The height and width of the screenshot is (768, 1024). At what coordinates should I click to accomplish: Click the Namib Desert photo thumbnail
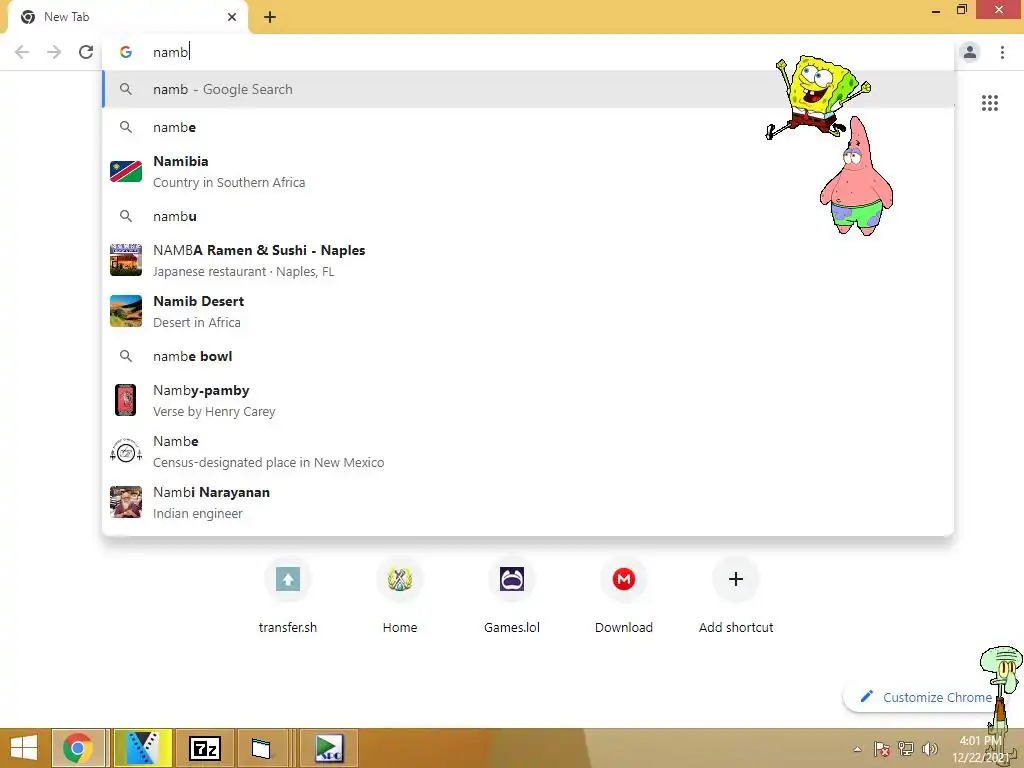pyautogui.click(x=126, y=312)
